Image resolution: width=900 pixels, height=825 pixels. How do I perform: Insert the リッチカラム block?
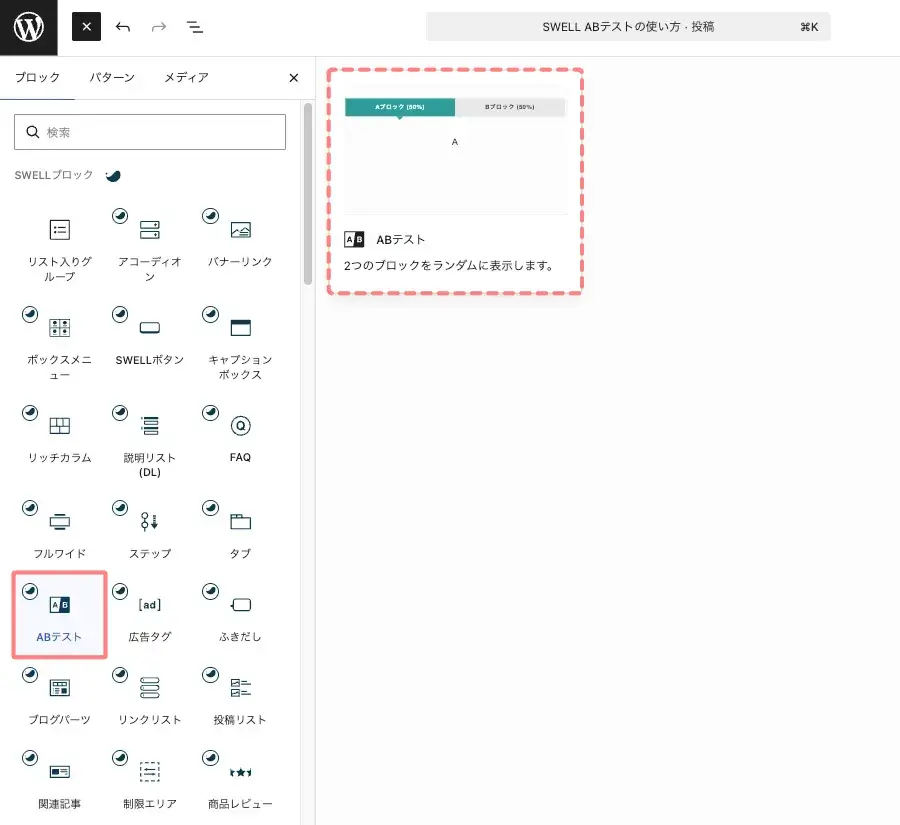[x=60, y=441]
